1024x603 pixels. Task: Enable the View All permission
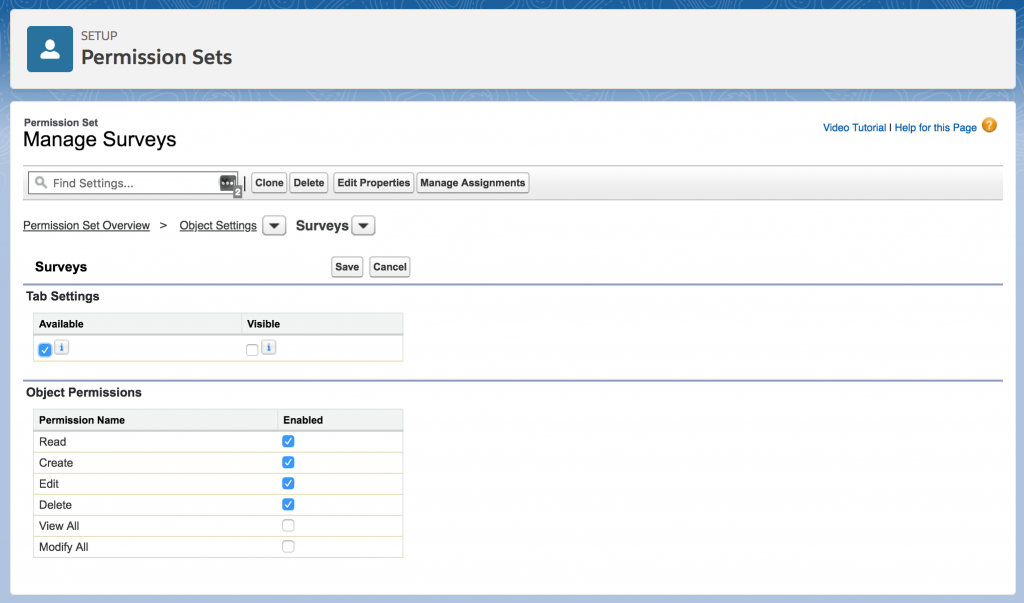click(288, 525)
